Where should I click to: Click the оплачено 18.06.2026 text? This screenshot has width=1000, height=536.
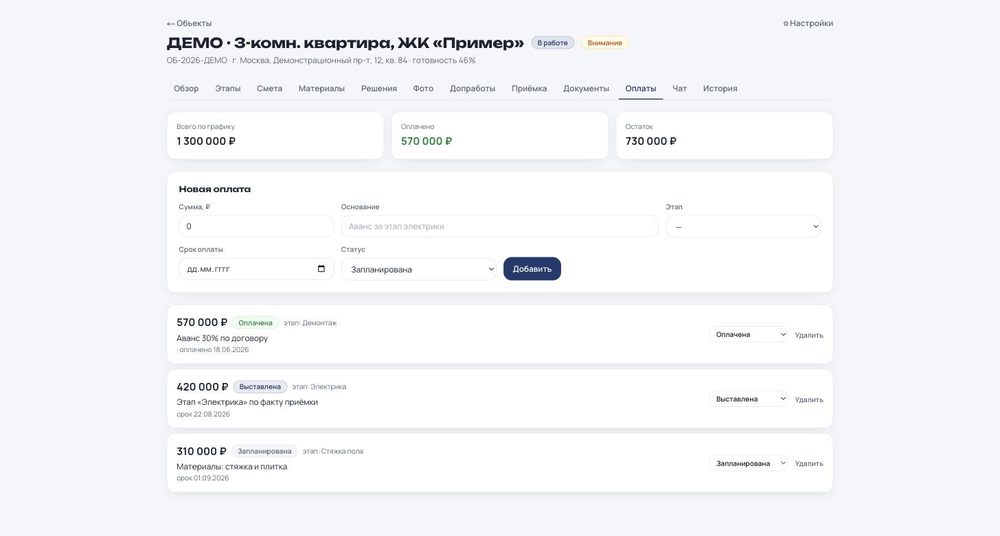(x=213, y=350)
